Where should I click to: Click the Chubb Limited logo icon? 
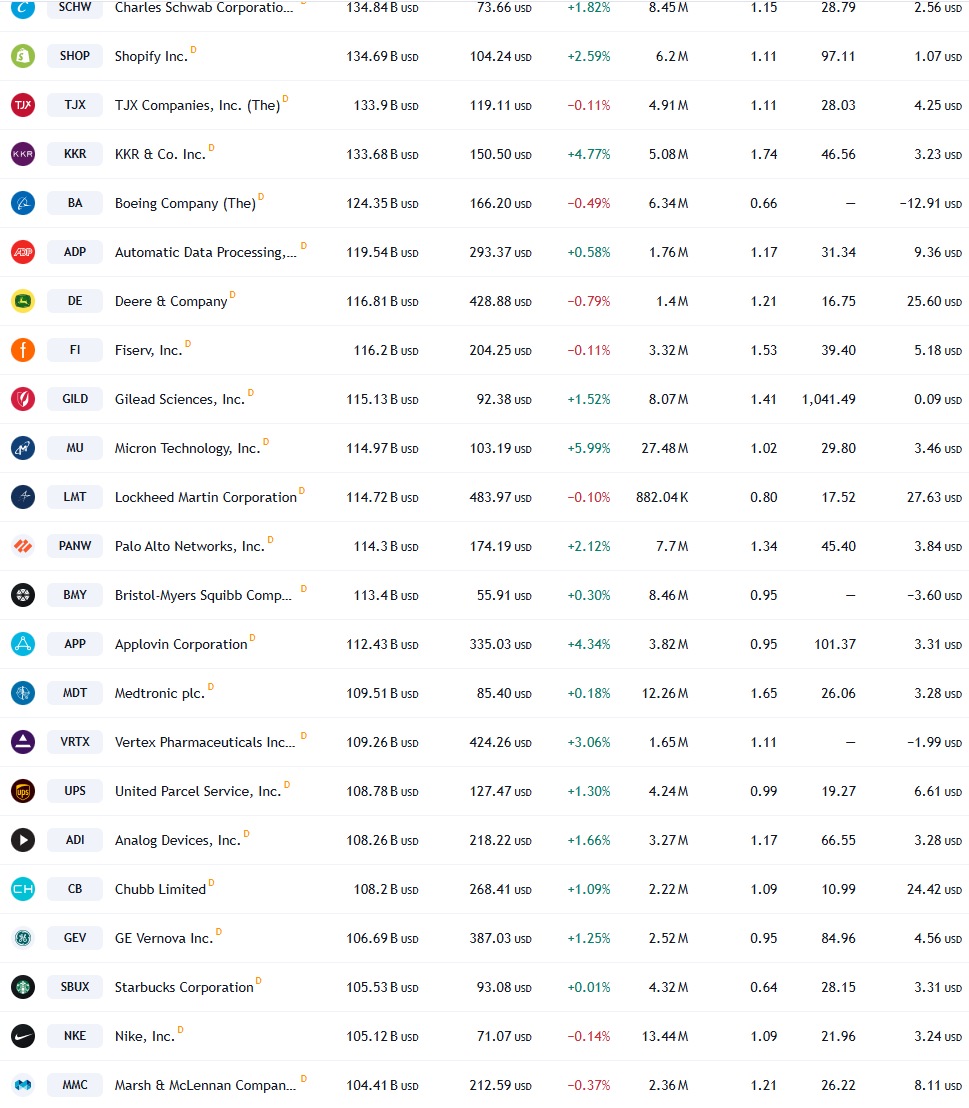pyautogui.click(x=23, y=889)
